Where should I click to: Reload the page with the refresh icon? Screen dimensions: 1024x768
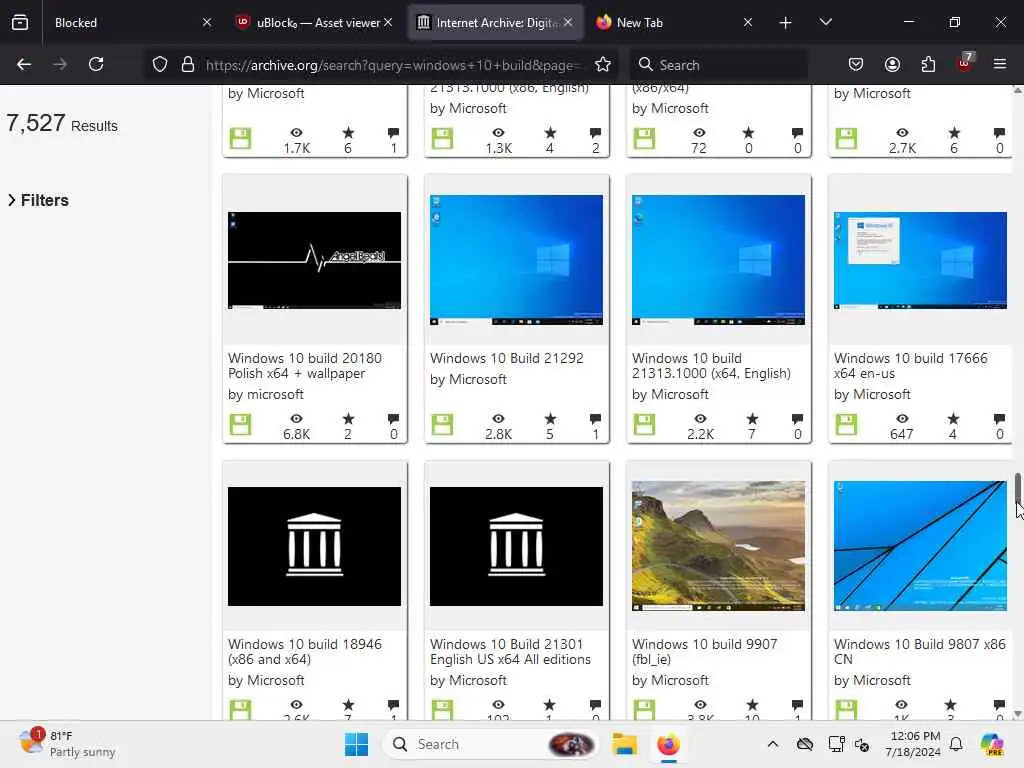pyautogui.click(x=96, y=64)
